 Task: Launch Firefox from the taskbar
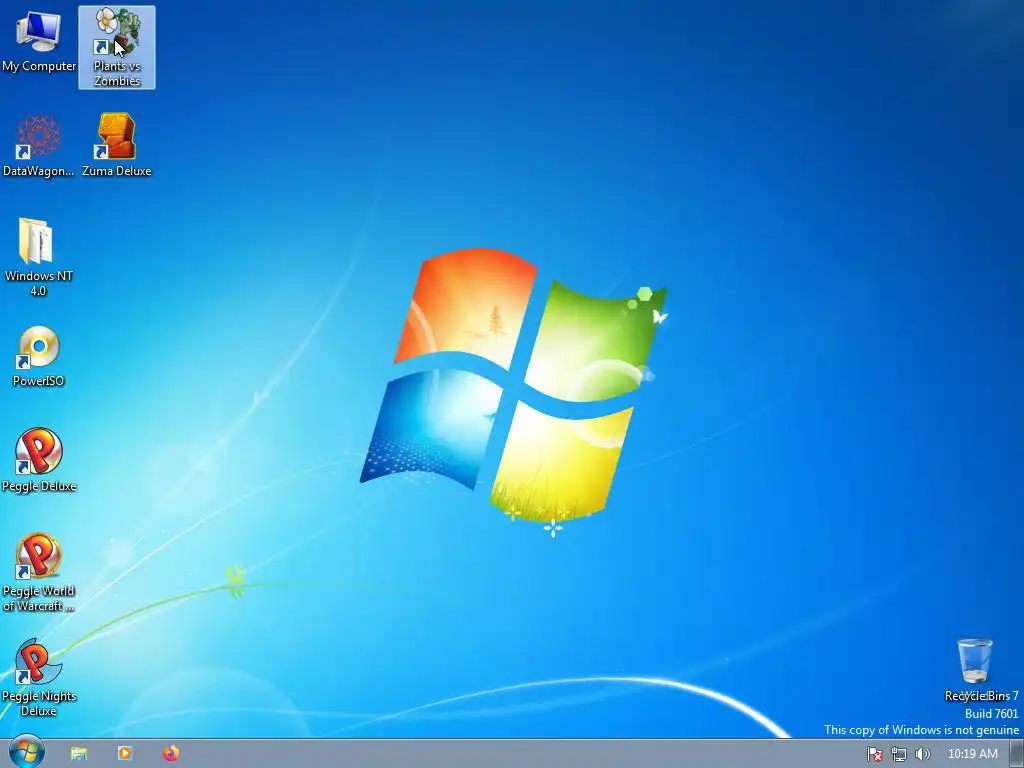[x=171, y=754]
